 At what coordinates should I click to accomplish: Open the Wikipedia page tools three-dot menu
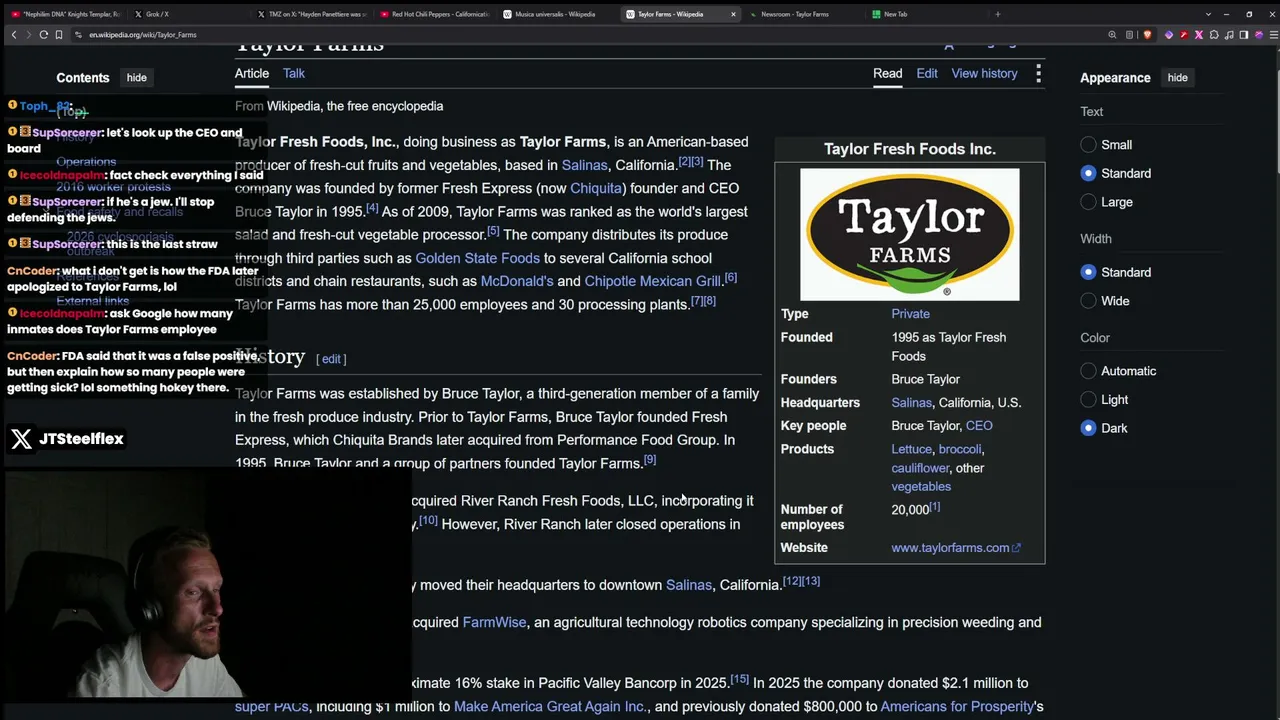coord(1038,73)
